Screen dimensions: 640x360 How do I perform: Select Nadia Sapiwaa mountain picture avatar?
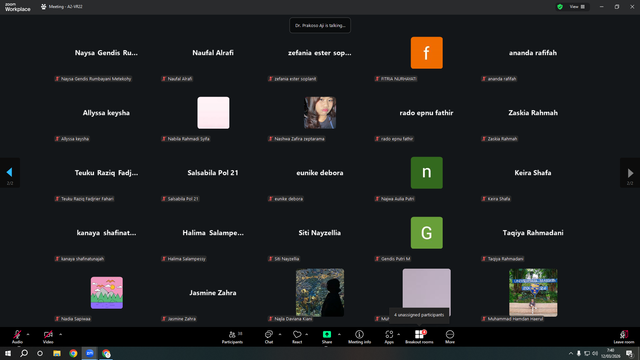(107, 293)
